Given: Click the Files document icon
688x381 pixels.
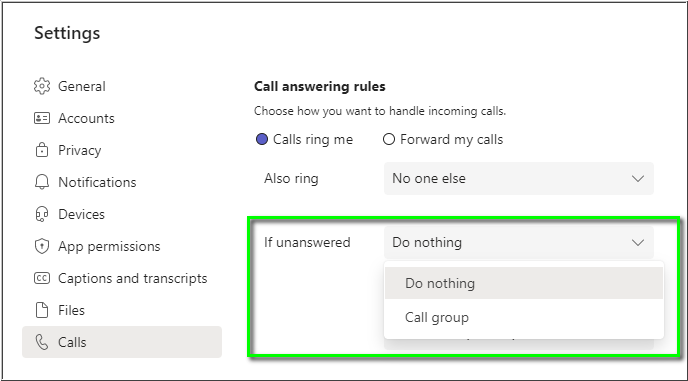Looking at the screenshot, I should pos(42,310).
